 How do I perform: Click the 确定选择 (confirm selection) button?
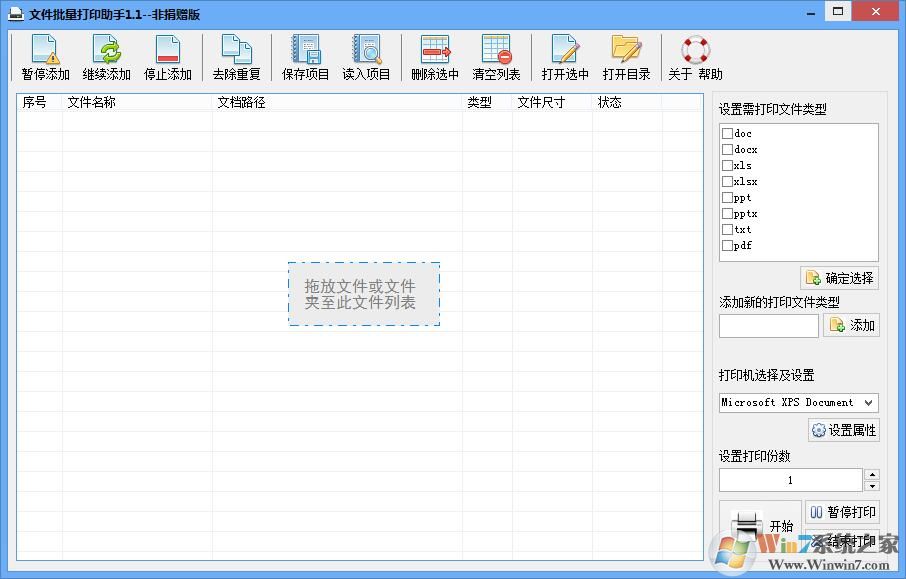coord(843,278)
